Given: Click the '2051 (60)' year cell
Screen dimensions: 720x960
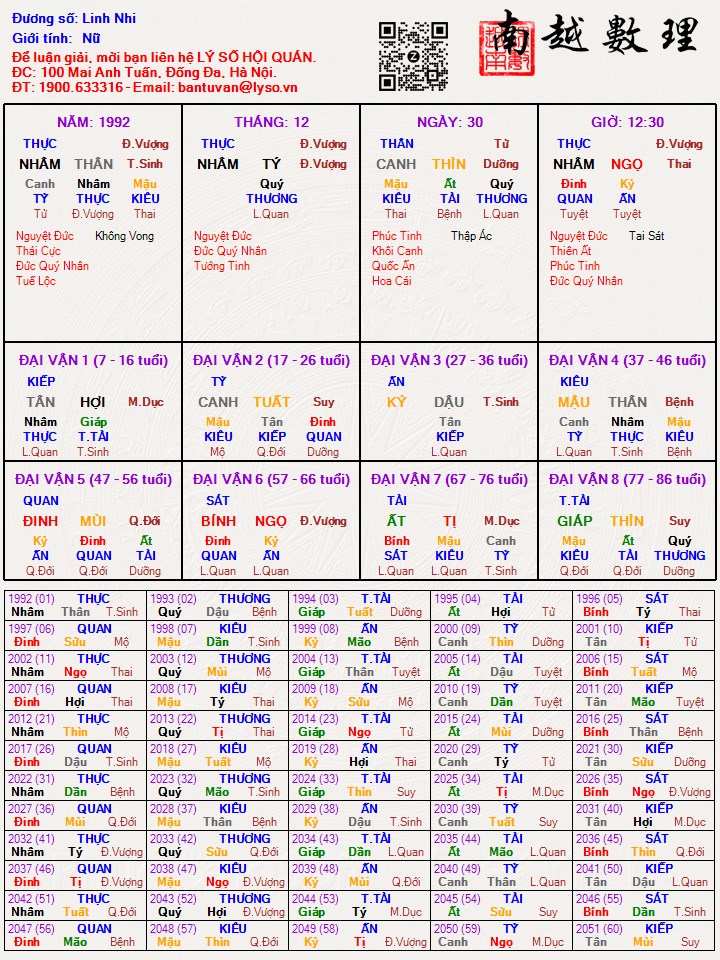Looking at the screenshot, I should (643, 936).
